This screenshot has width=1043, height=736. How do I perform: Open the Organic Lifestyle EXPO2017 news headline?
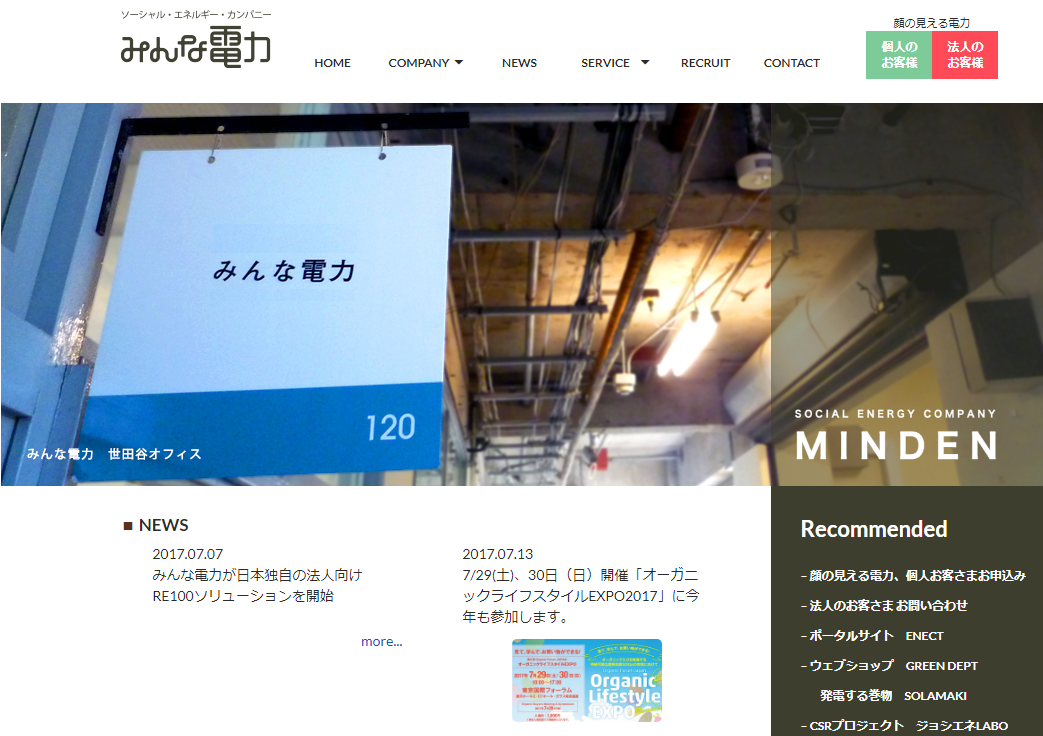pos(580,596)
